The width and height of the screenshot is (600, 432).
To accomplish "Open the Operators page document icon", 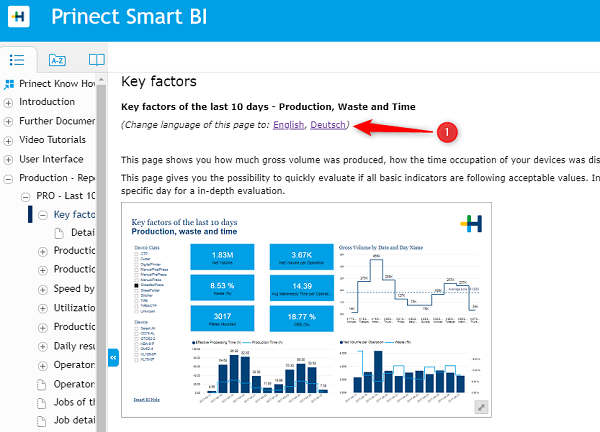I will (42, 384).
